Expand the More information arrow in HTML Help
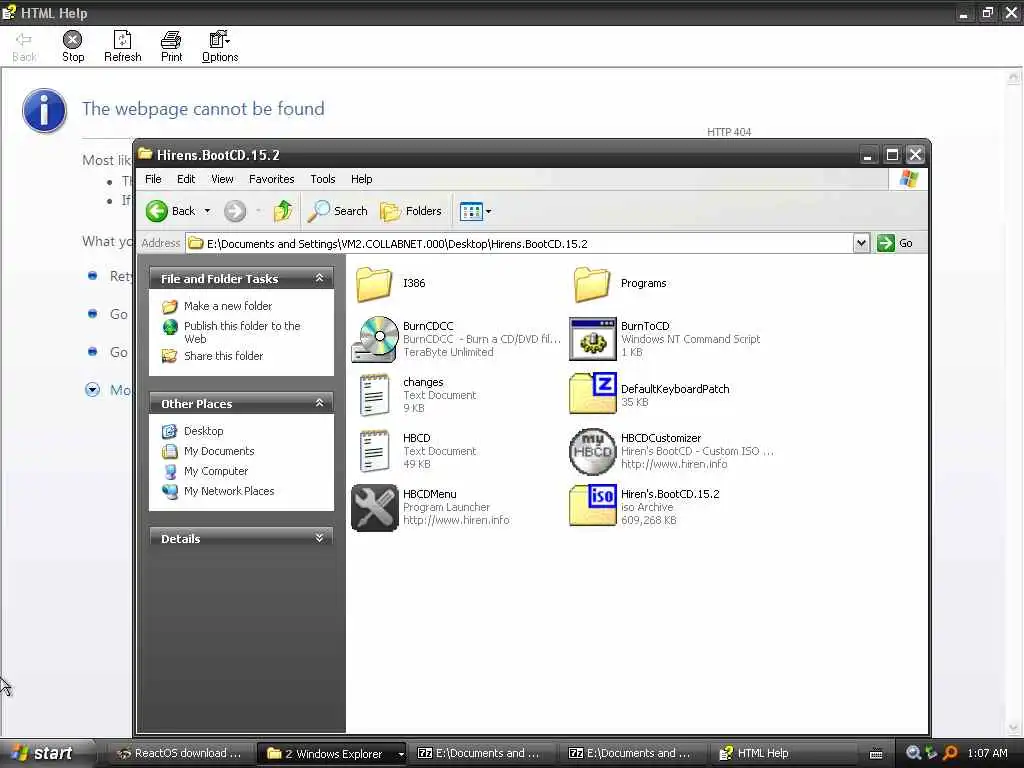 pyautogui.click(x=93, y=390)
